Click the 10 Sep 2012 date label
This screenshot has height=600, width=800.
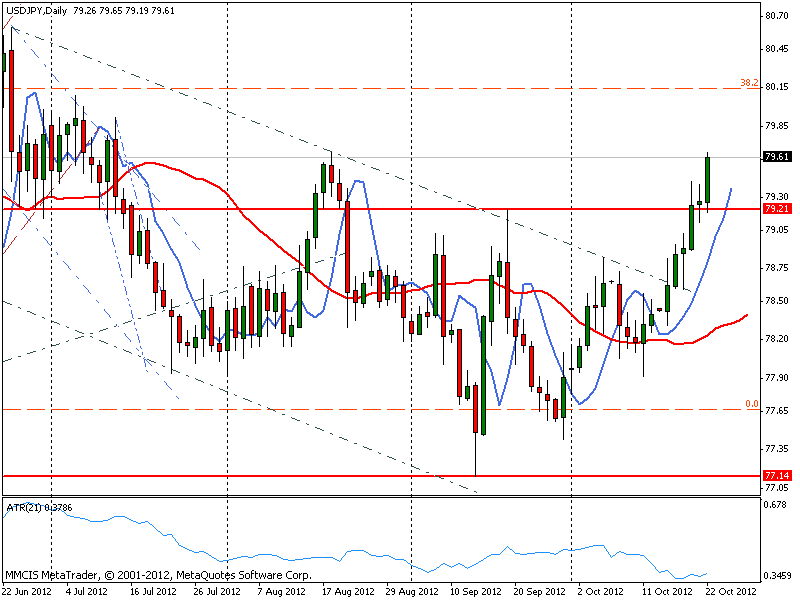point(476,591)
